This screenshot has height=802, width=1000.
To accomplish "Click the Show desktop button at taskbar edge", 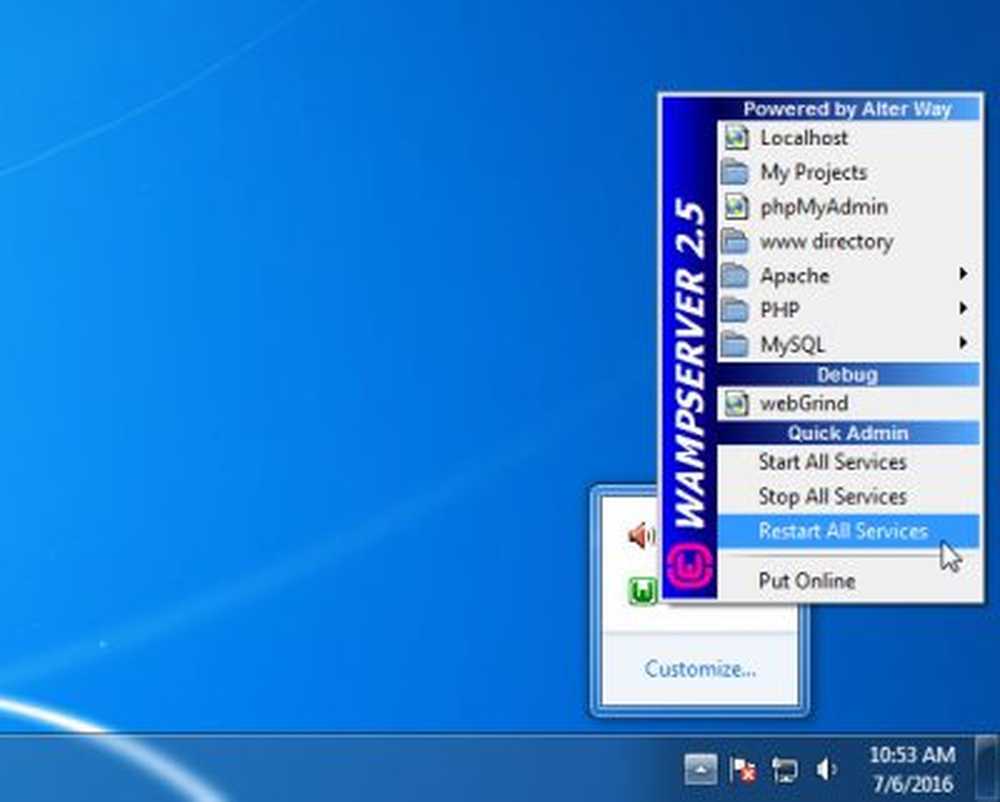I will (x=987, y=768).
